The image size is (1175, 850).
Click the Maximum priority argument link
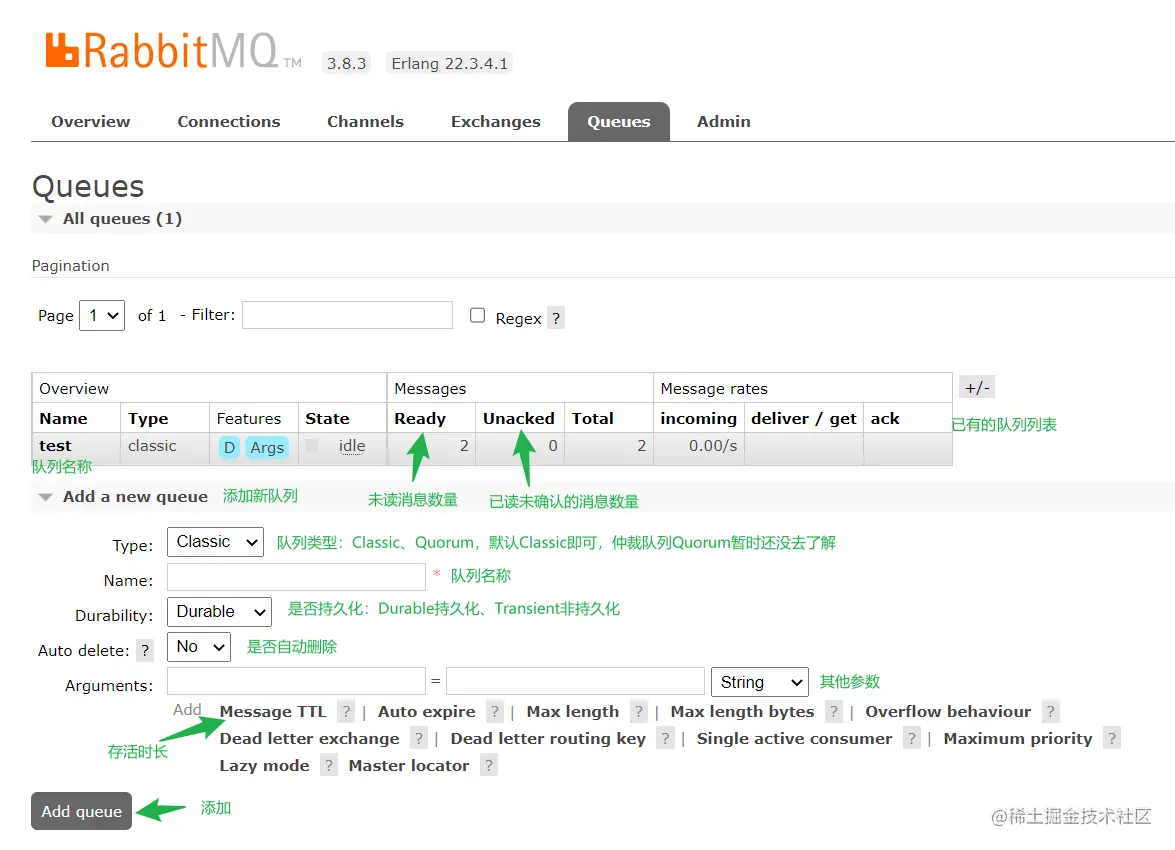point(1018,738)
